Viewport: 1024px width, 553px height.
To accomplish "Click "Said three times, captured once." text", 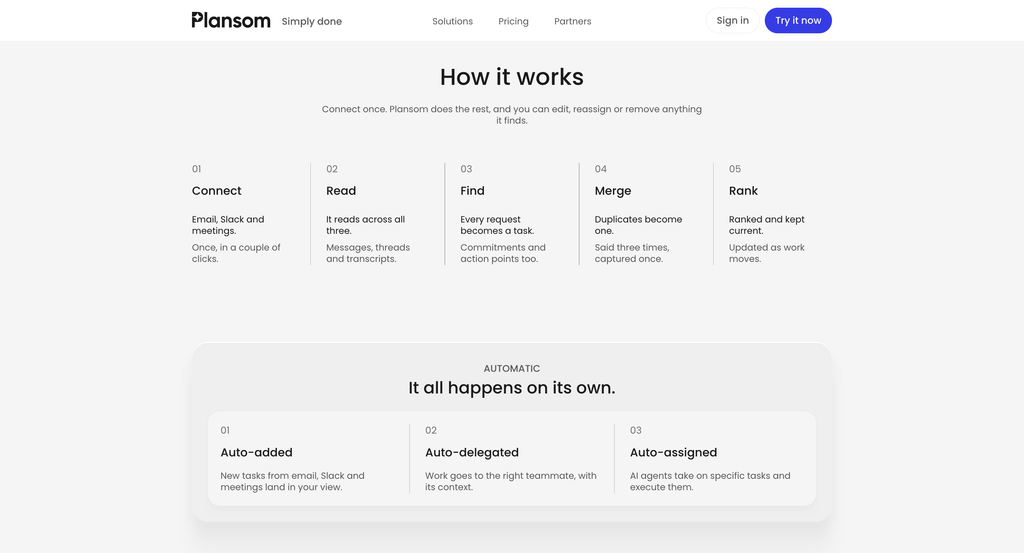I will click(x=632, y=253).
